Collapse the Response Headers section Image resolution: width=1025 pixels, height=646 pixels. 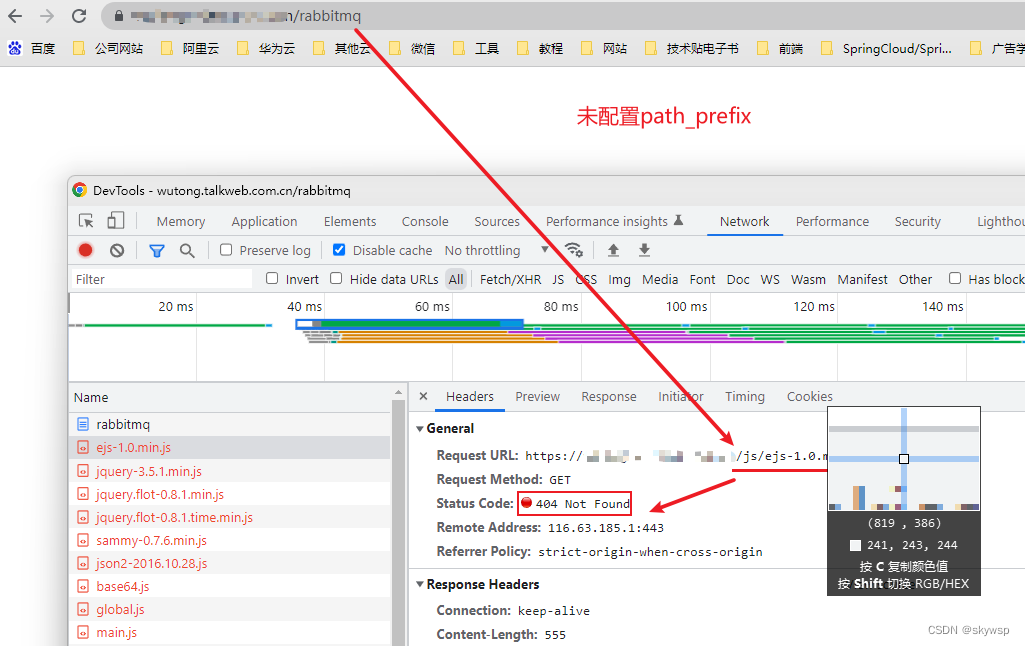(420, 584)
